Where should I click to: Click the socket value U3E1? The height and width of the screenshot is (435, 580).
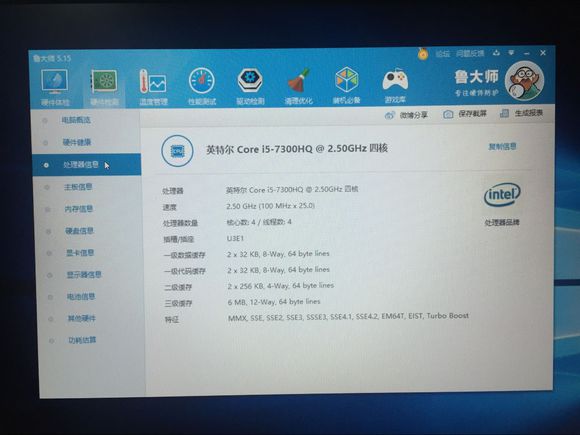pyautogui.click(x=235, y=239)
